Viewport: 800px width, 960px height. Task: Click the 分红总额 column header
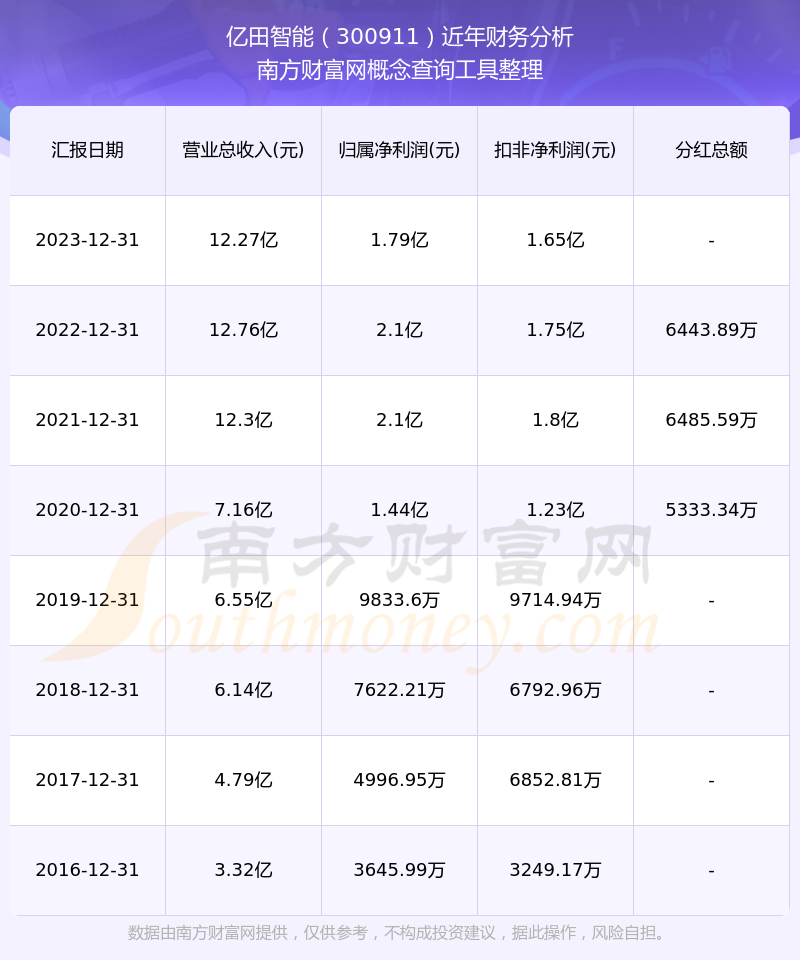pyautogui.click(x=711, y=150)
